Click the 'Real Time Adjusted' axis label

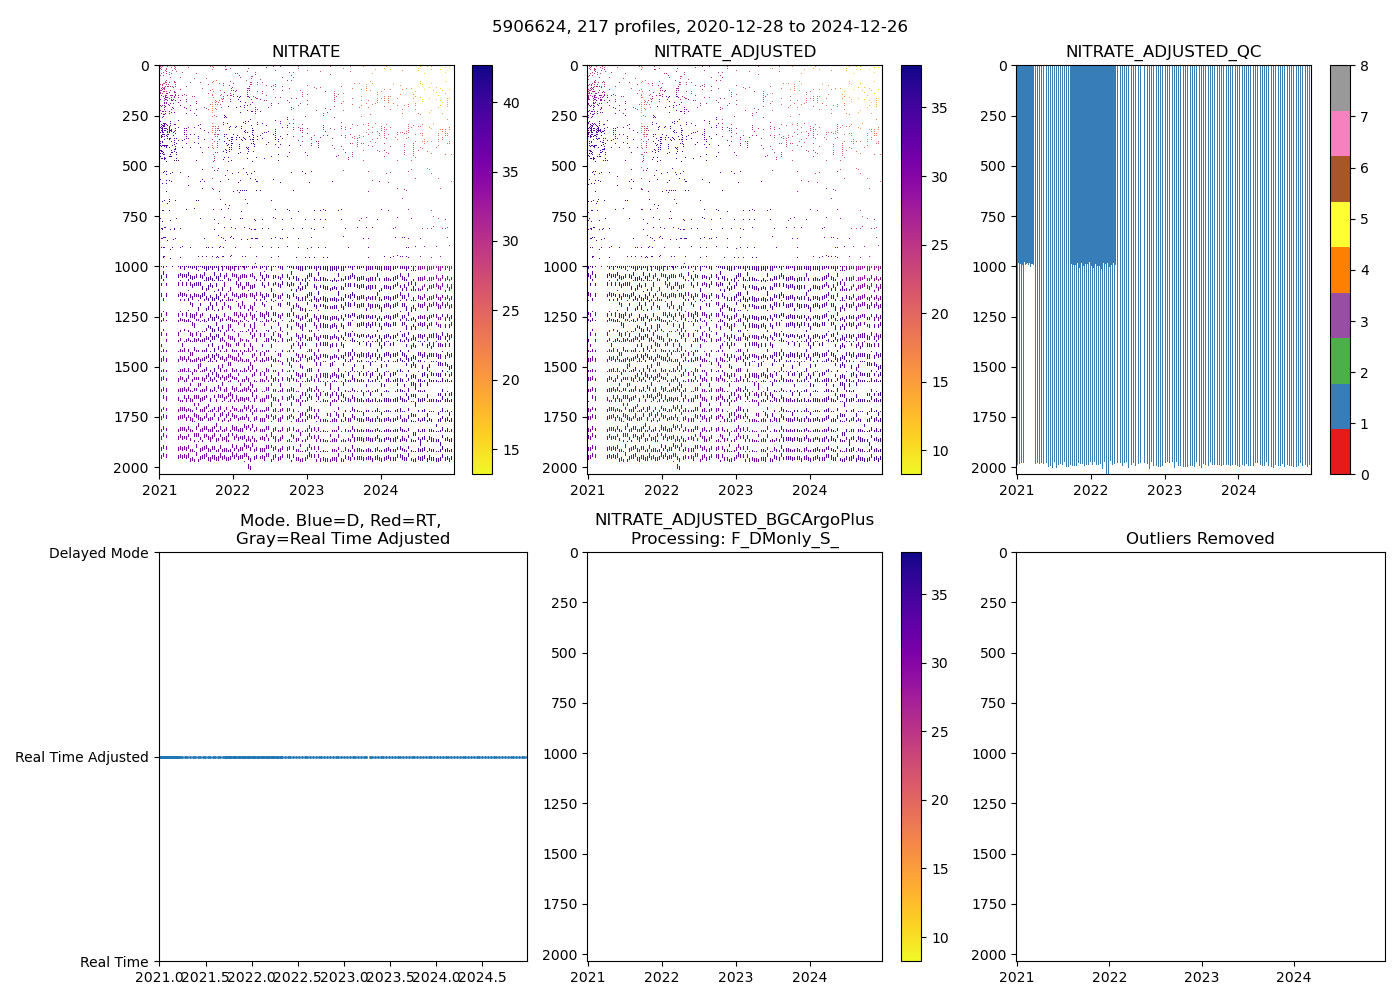pyautogui.click(x=81, y=758)
